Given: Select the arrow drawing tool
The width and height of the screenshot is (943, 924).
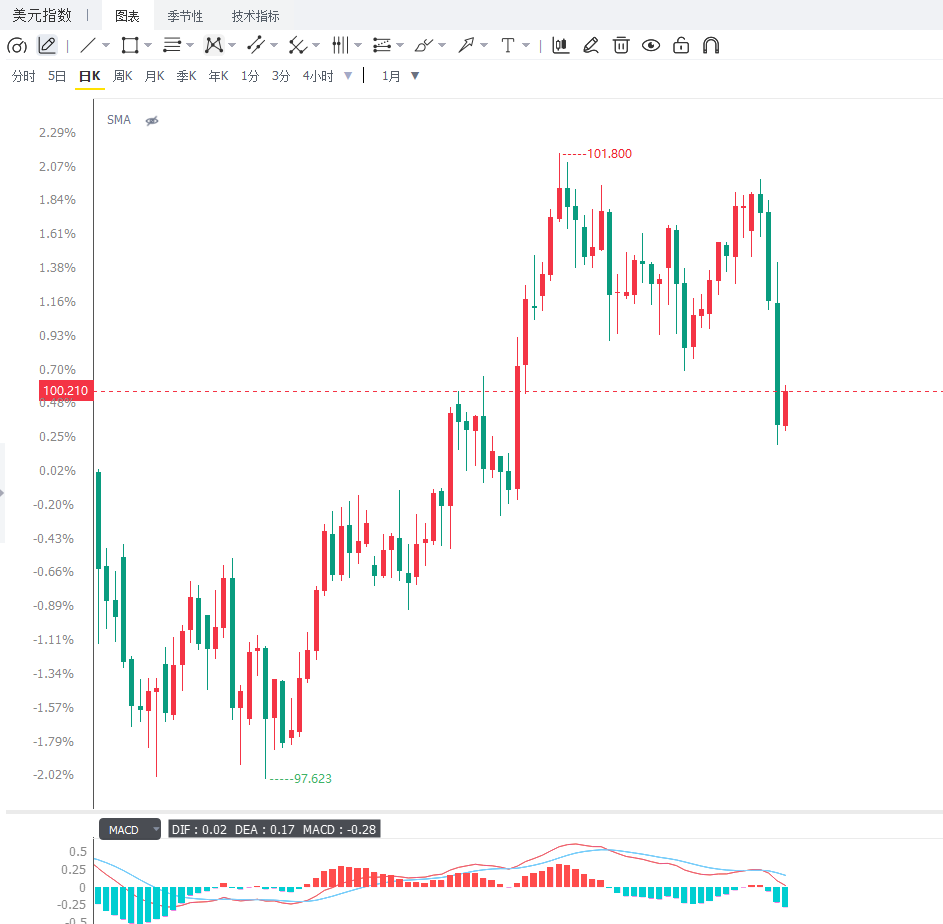Looking at the screenshot, I should (465, 46).
